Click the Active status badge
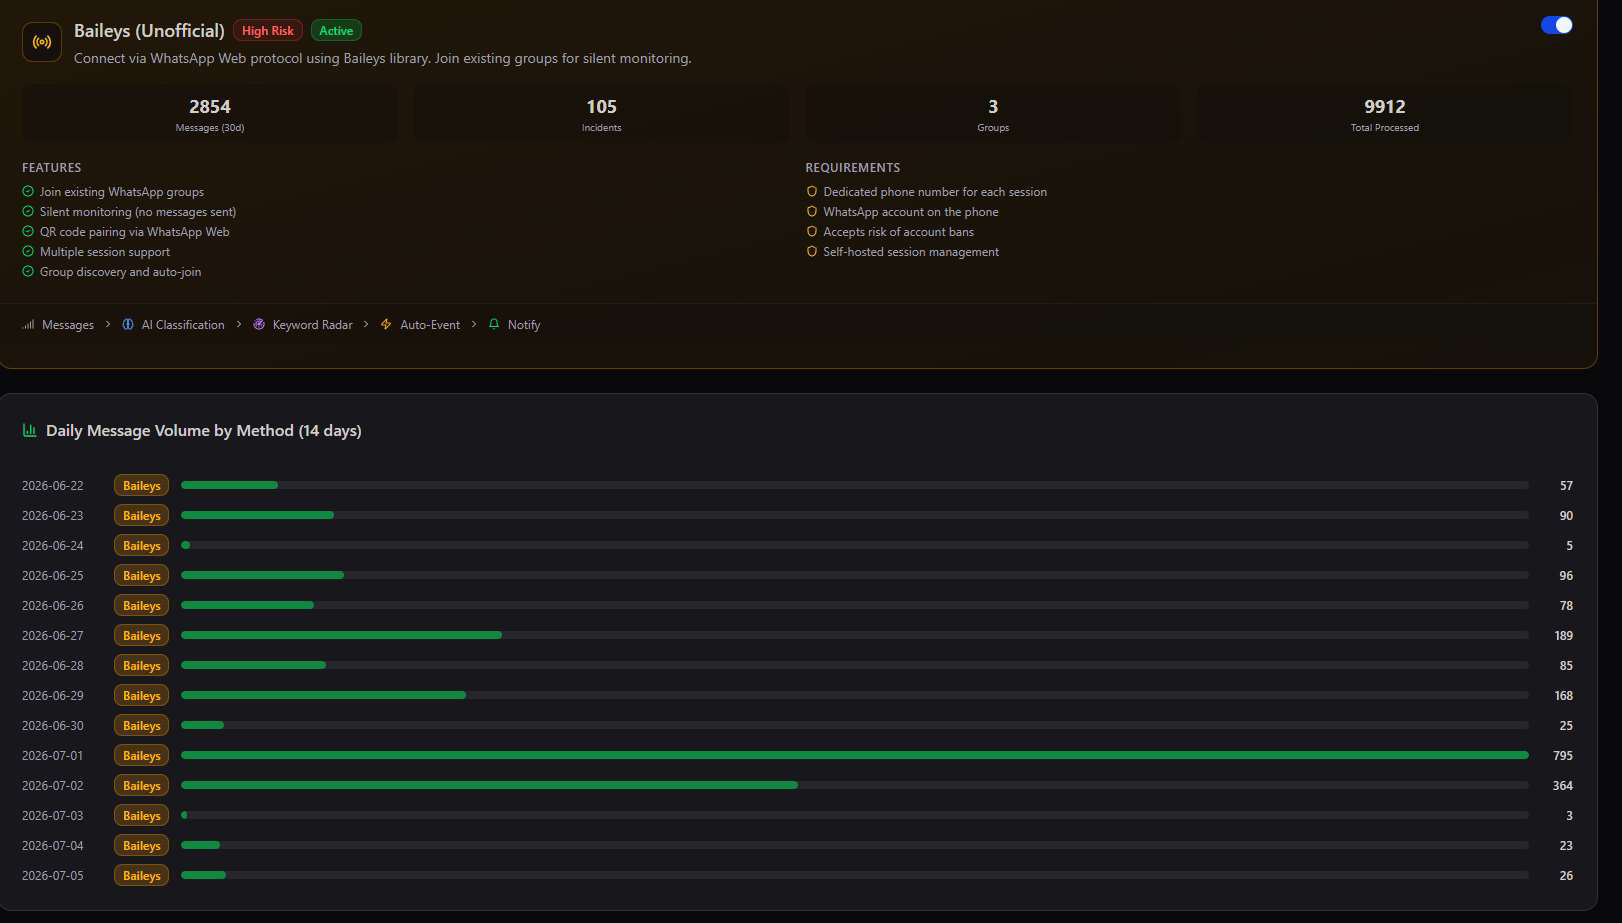This screenshot has width=1622, height=923. coord(336,31)
